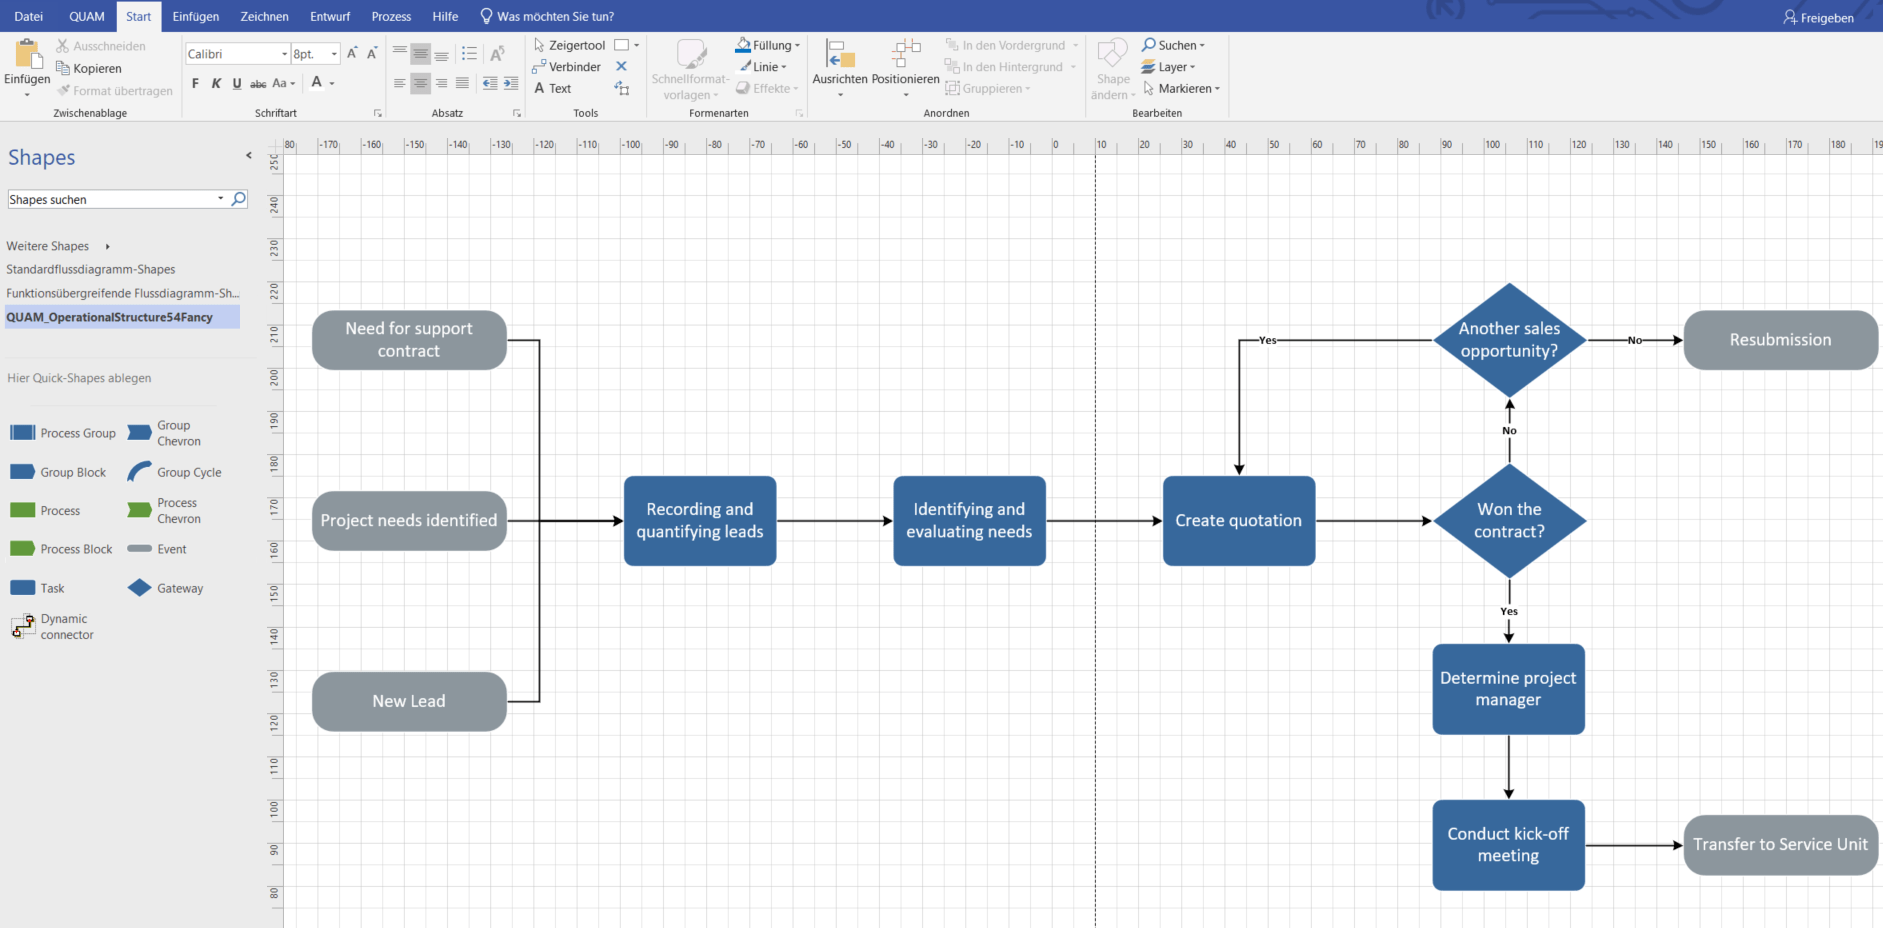Click the Gateway diamond stencil shape
Image resolution: width=1883 pixels, height=928 pixels.
(140, 588)
